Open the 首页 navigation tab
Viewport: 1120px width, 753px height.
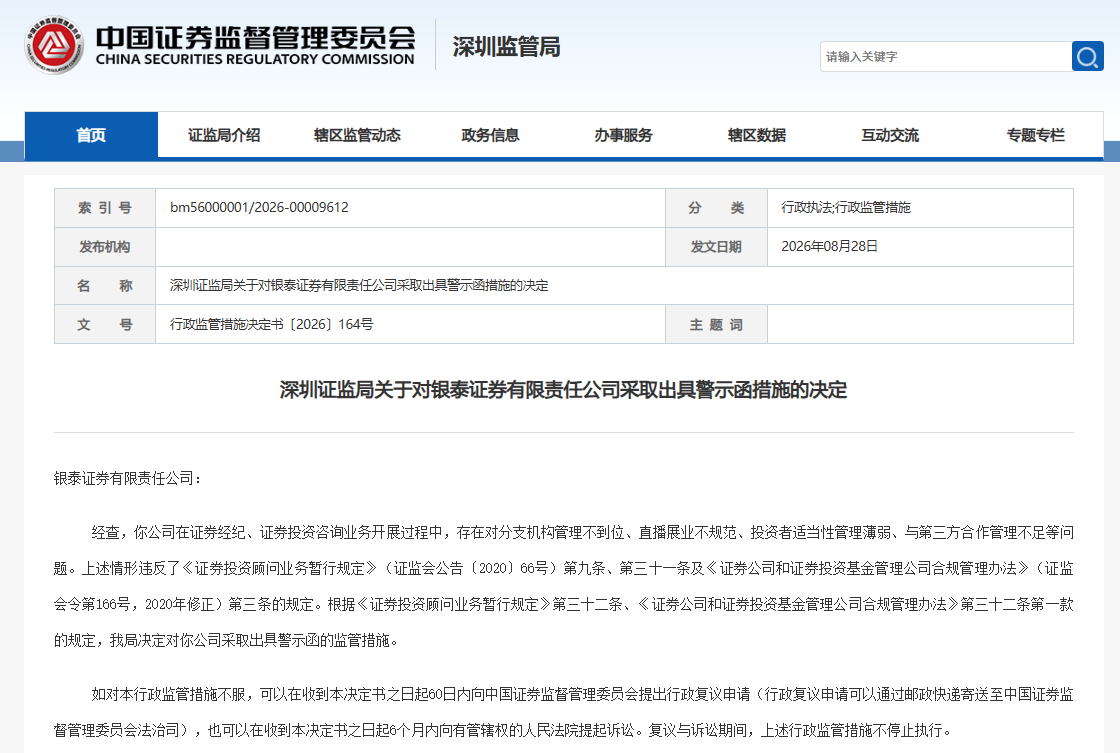pos(91,135)
